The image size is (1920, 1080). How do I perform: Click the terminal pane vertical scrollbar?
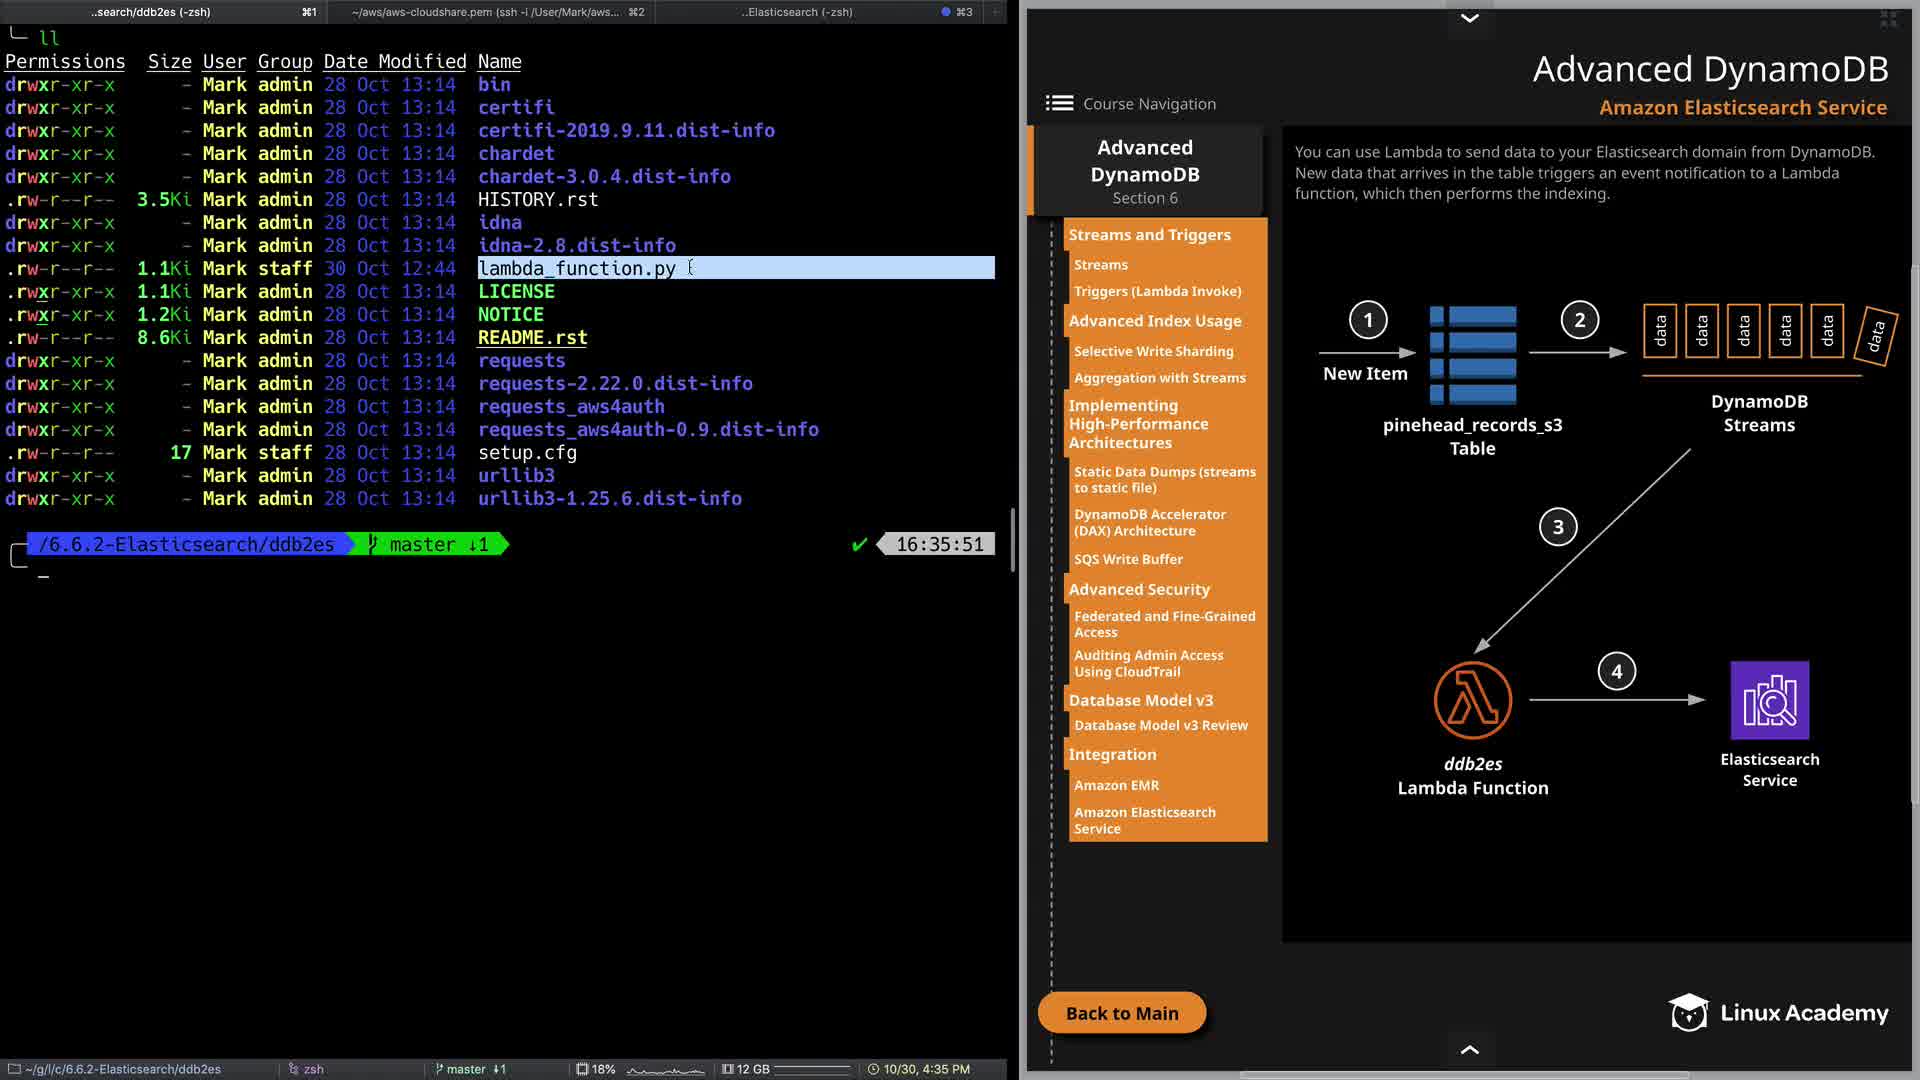[1013, 540]
